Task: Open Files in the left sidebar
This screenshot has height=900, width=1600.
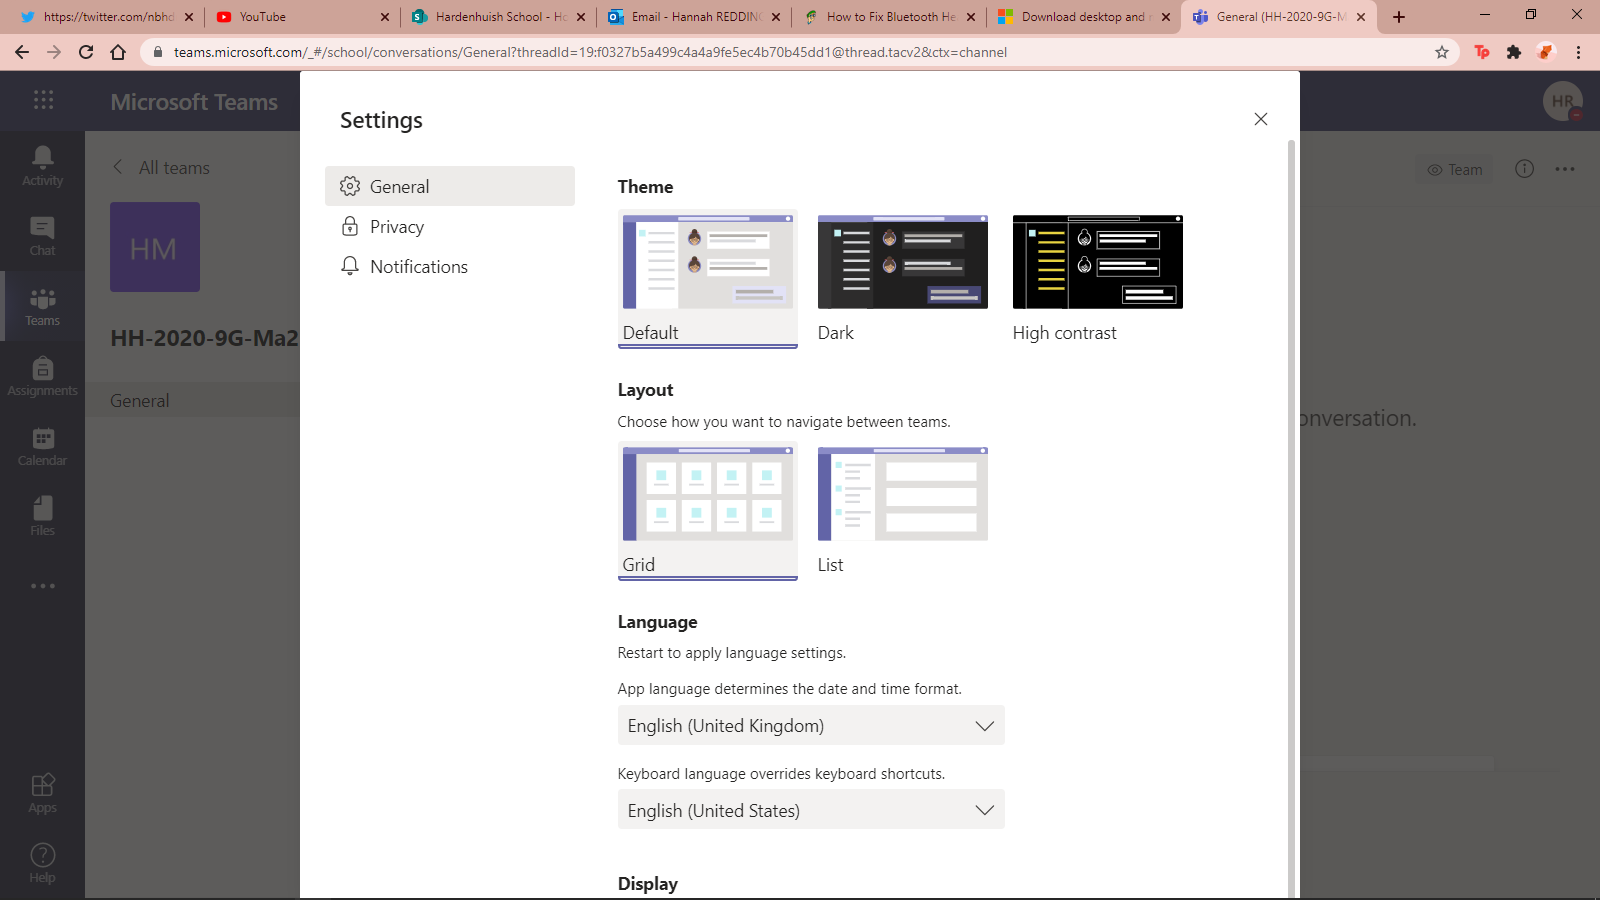Action: (42, 516)
